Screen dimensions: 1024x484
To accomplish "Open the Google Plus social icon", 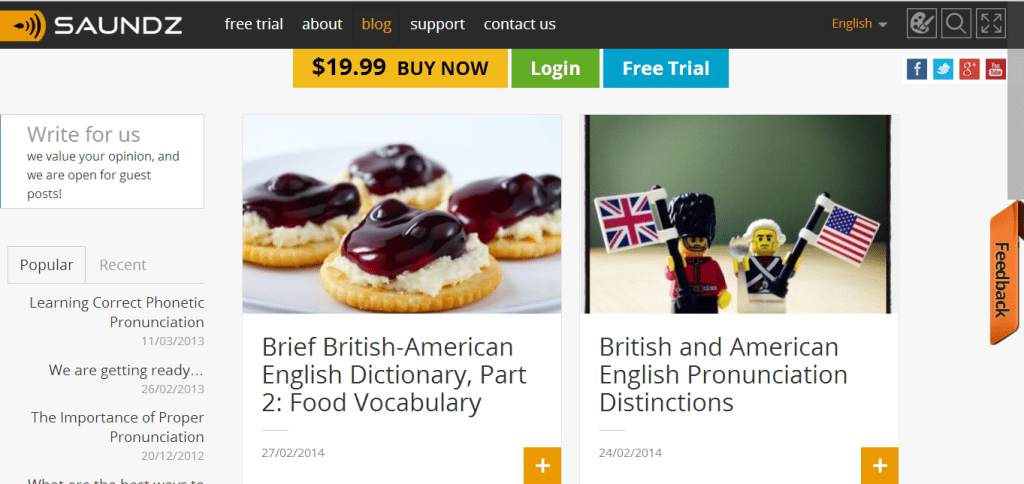I will 969,69.
